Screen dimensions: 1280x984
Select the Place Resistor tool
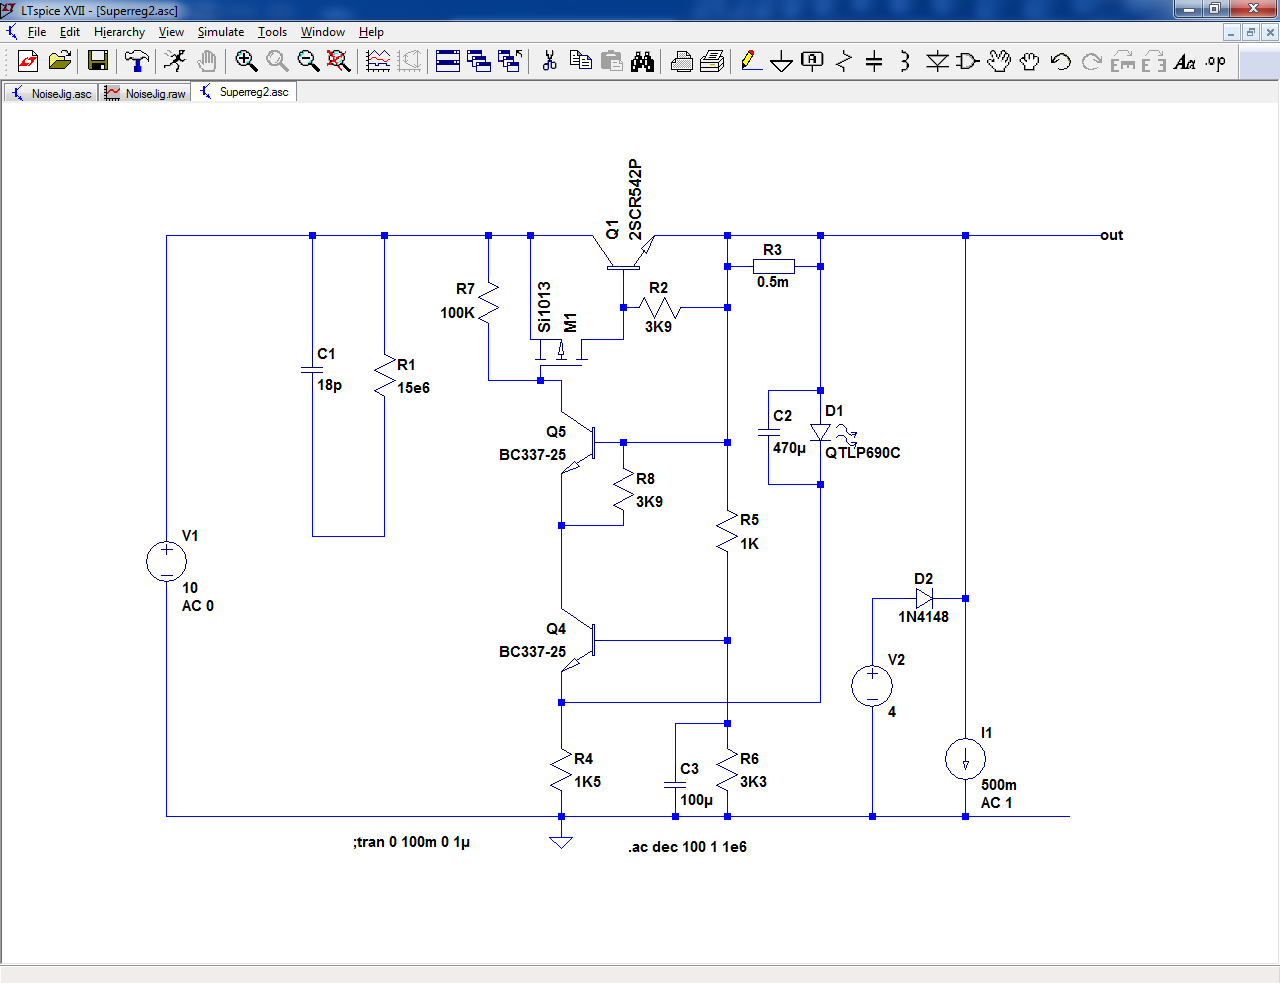click(844, 62)
